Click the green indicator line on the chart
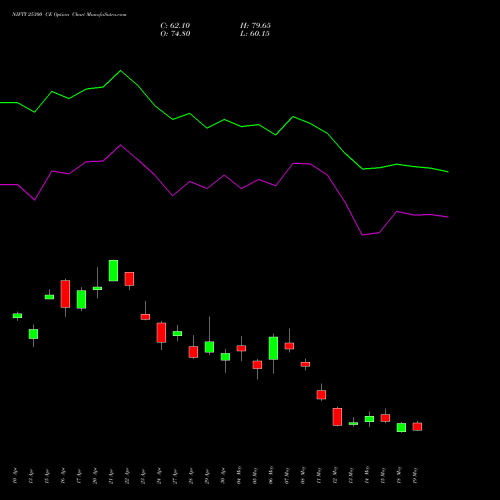The width and height of the screenshot is (500, 500). (x=224, y=120)
